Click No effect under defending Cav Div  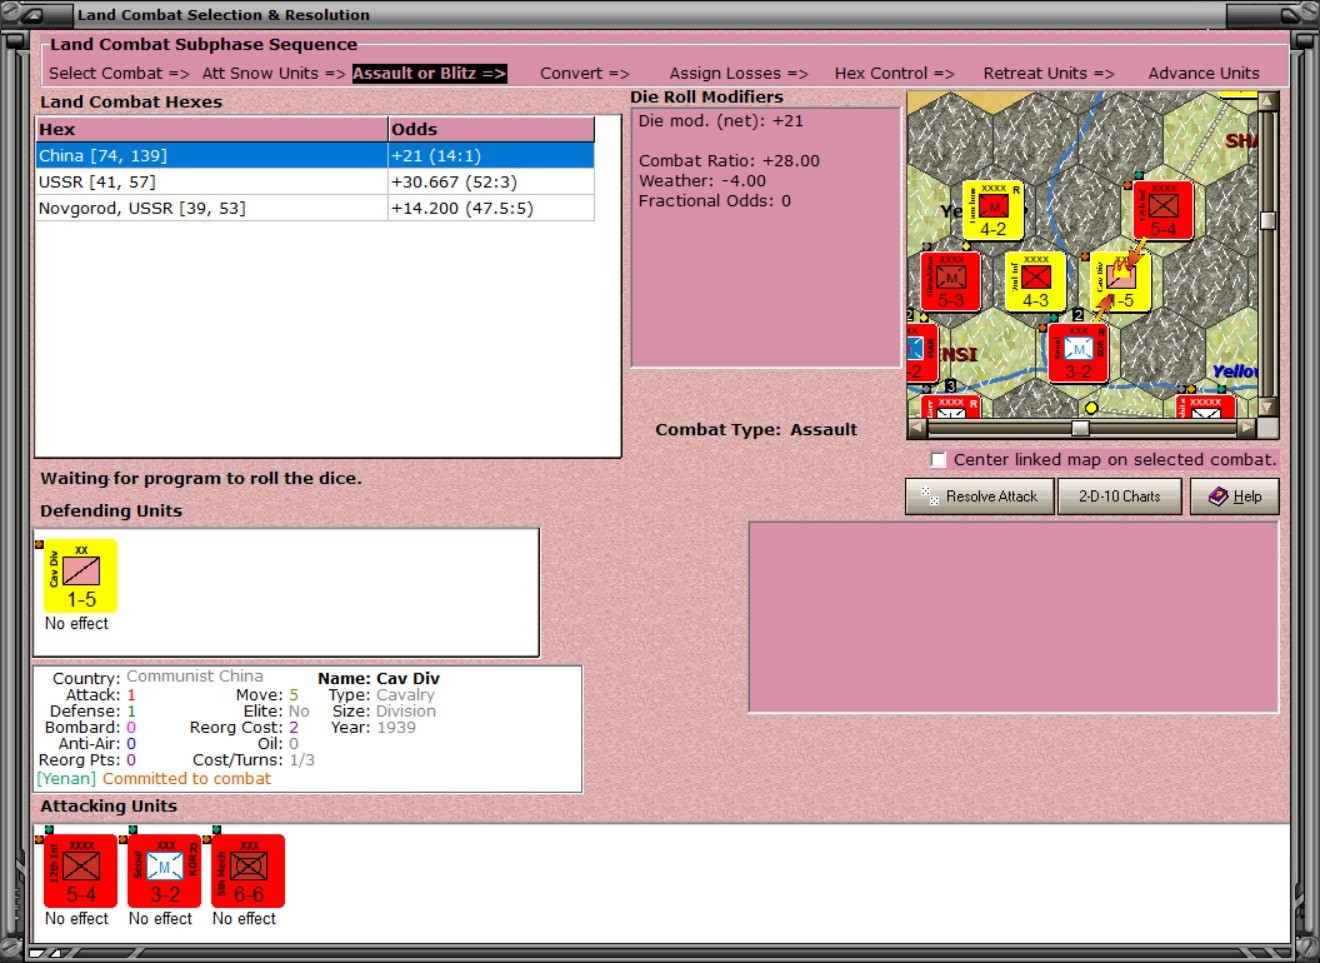(x=77, y=623)
